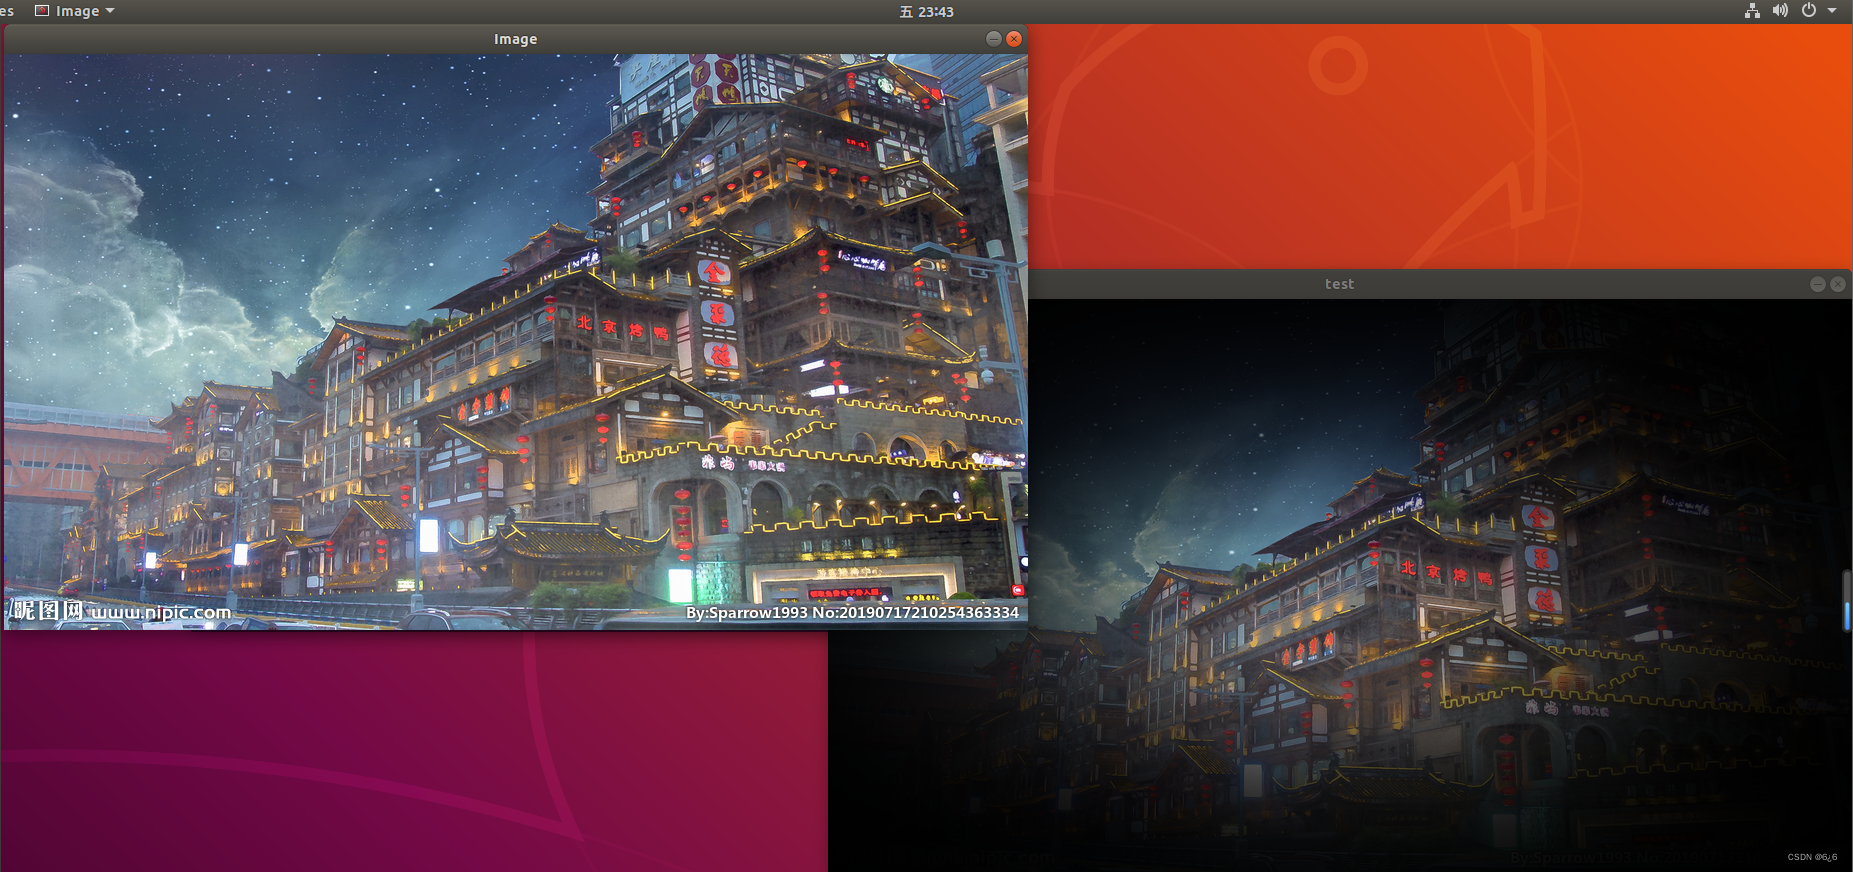Click the power icon in top bar
This screenshot has width=1853, height=872.
pos(1809,11)
